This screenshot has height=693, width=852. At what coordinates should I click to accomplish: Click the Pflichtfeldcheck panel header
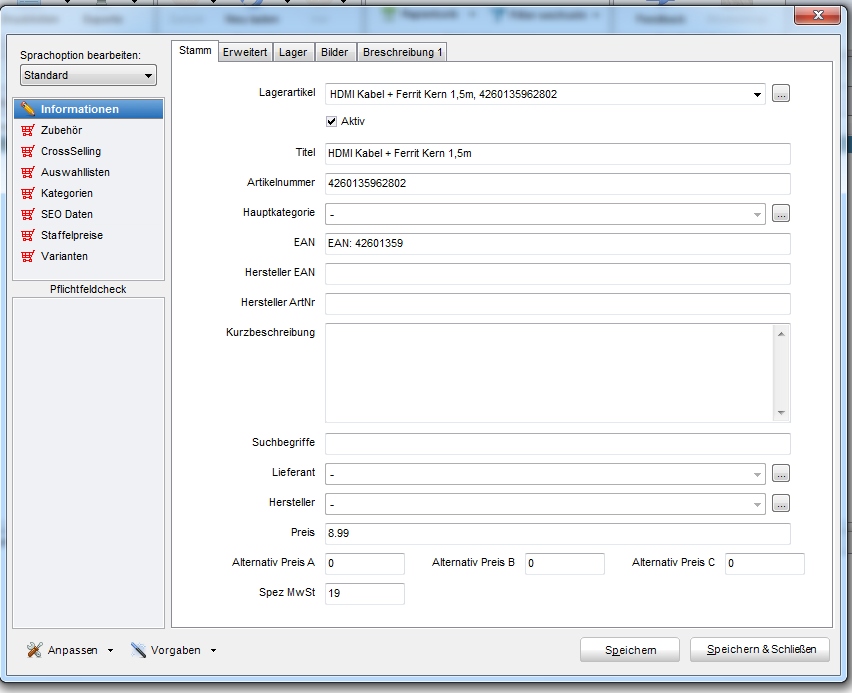click(88, 289)
